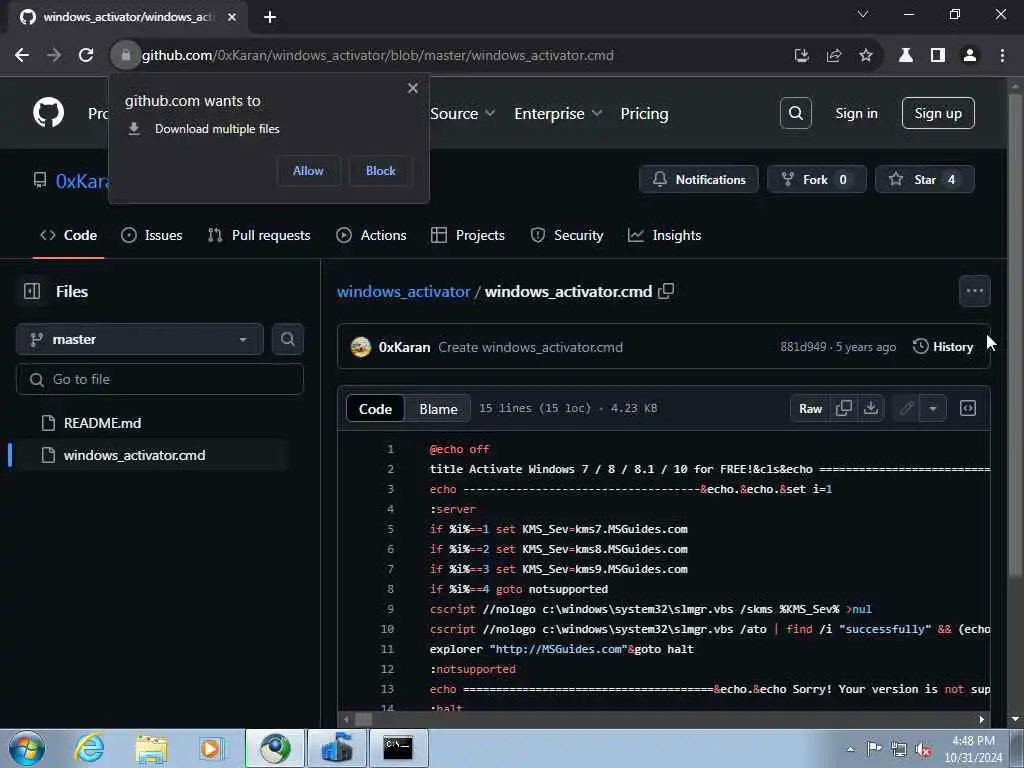Click the file search icon beside branch

click(287, 339)
